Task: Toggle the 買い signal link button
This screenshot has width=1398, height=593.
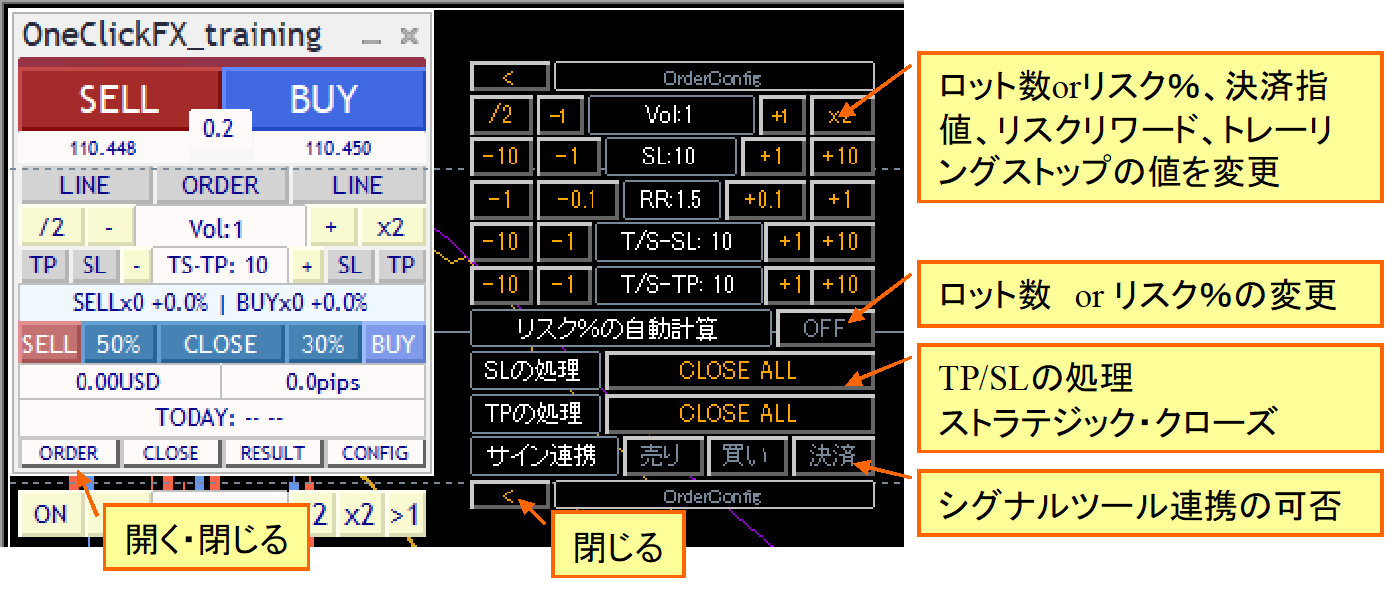Action: pyautogui.click(x=746, y=456)
